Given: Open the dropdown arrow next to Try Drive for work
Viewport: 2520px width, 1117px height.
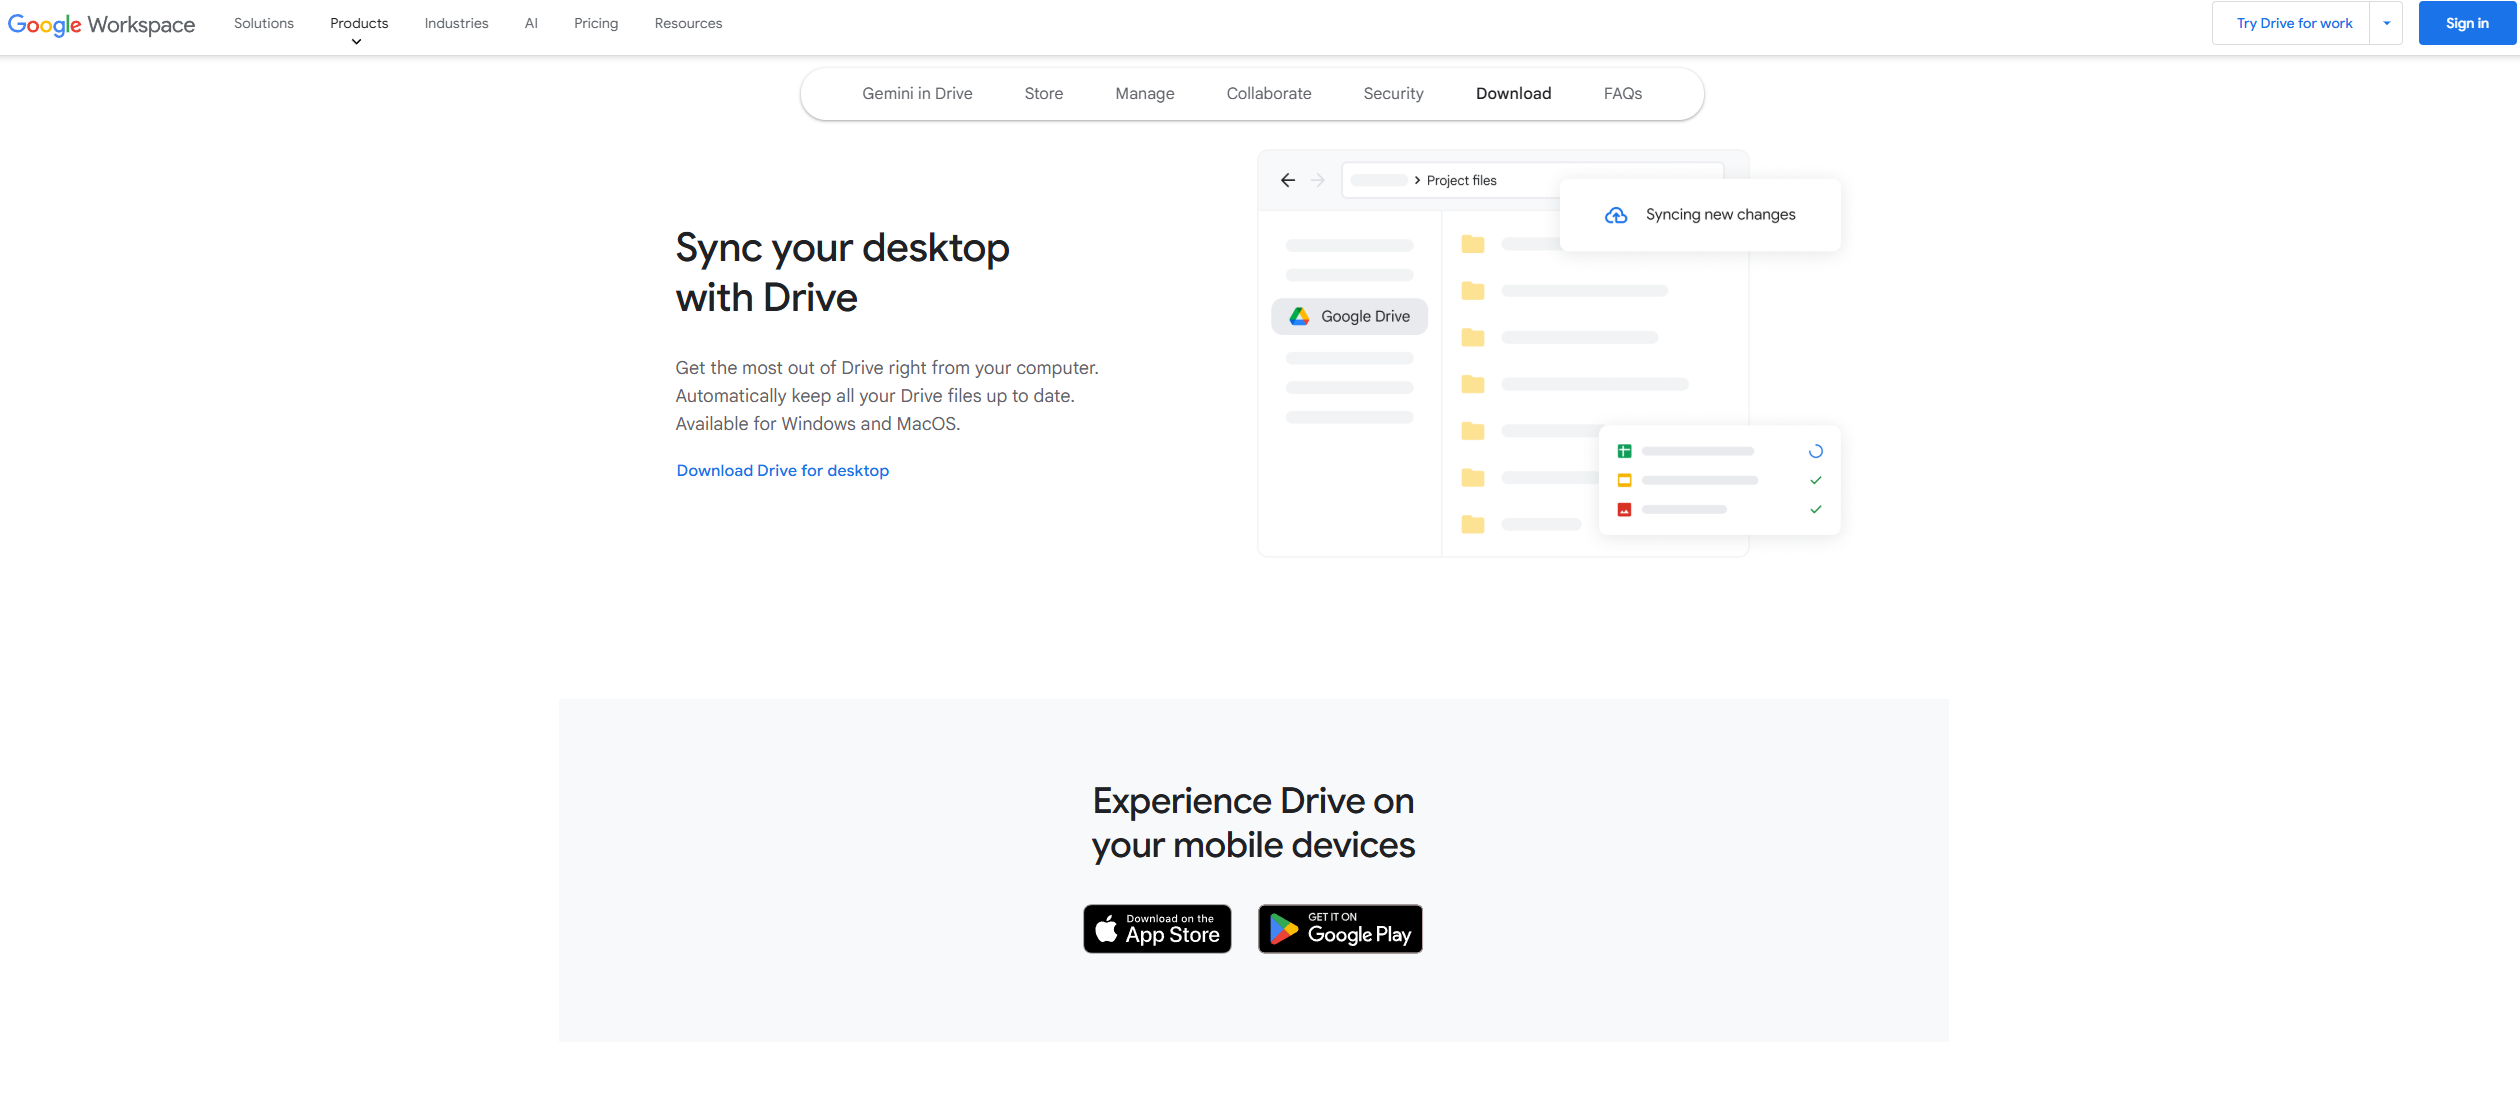Looking at the screenshot, I should [x=2386, y=23].
